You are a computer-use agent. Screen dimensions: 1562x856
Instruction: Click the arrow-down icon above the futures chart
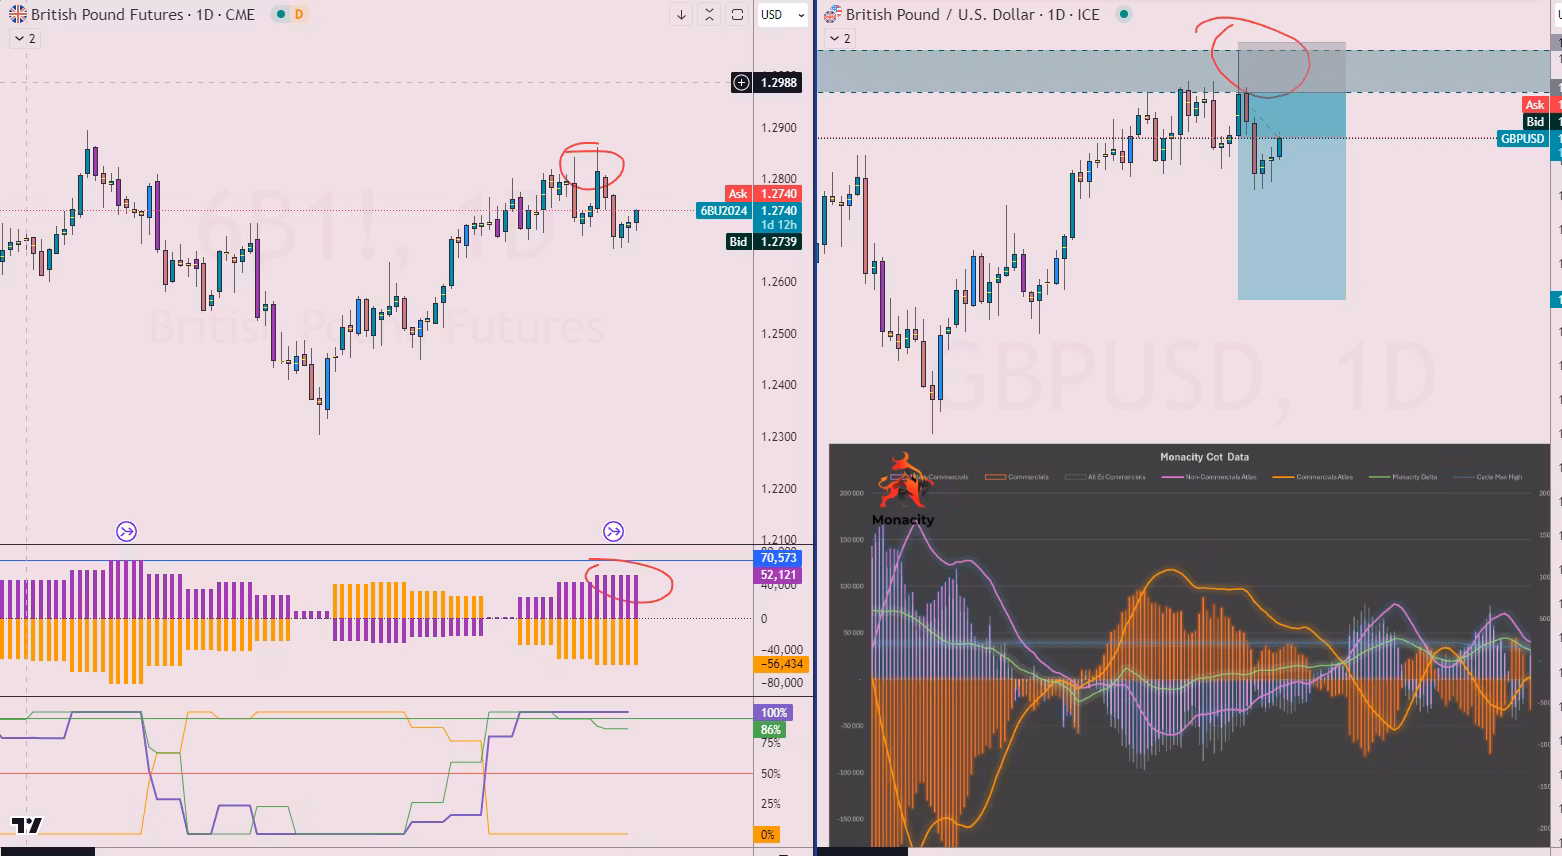(x=681, y=15)
